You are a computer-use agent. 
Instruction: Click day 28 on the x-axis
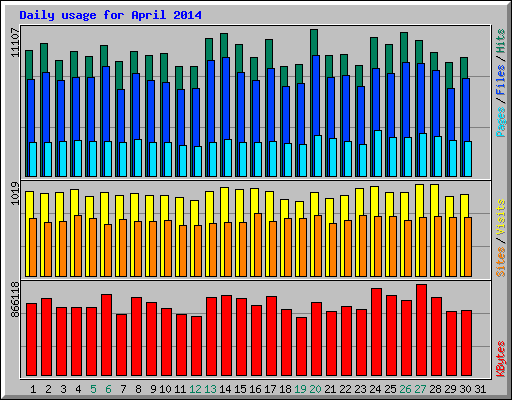pyautogui.click(x=435, y=389)
